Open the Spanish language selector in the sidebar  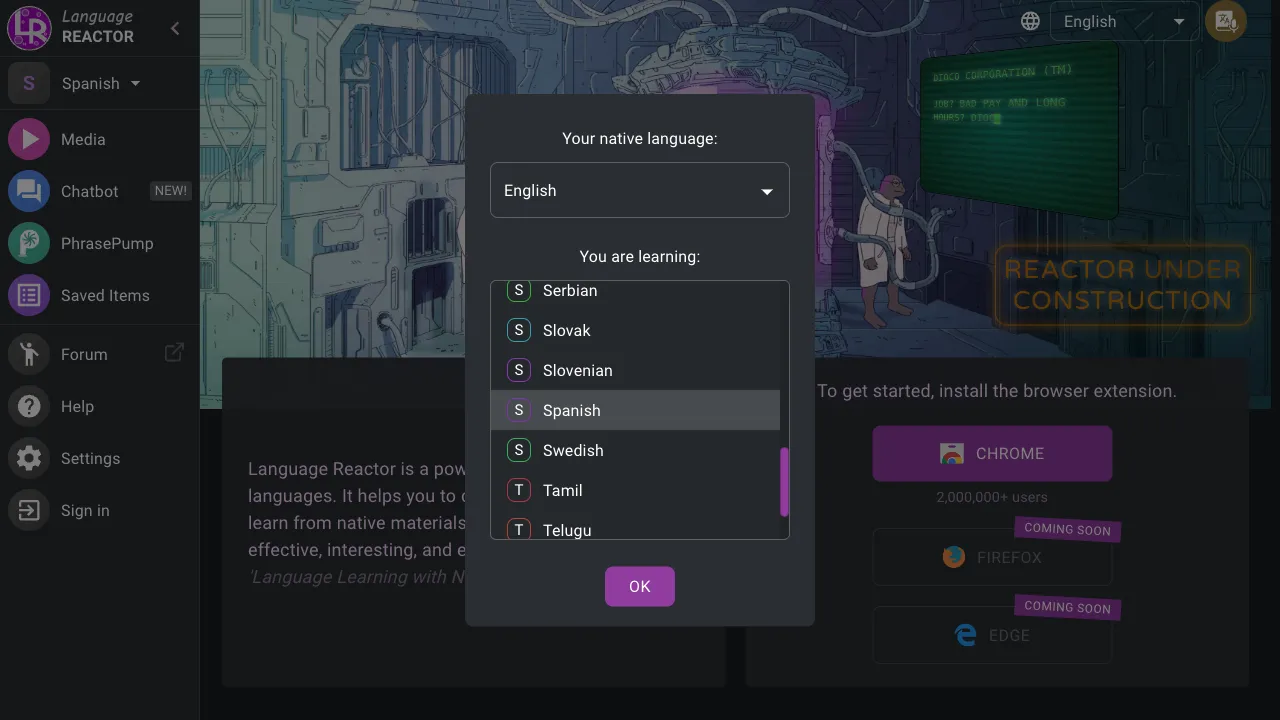click(100, 84)
